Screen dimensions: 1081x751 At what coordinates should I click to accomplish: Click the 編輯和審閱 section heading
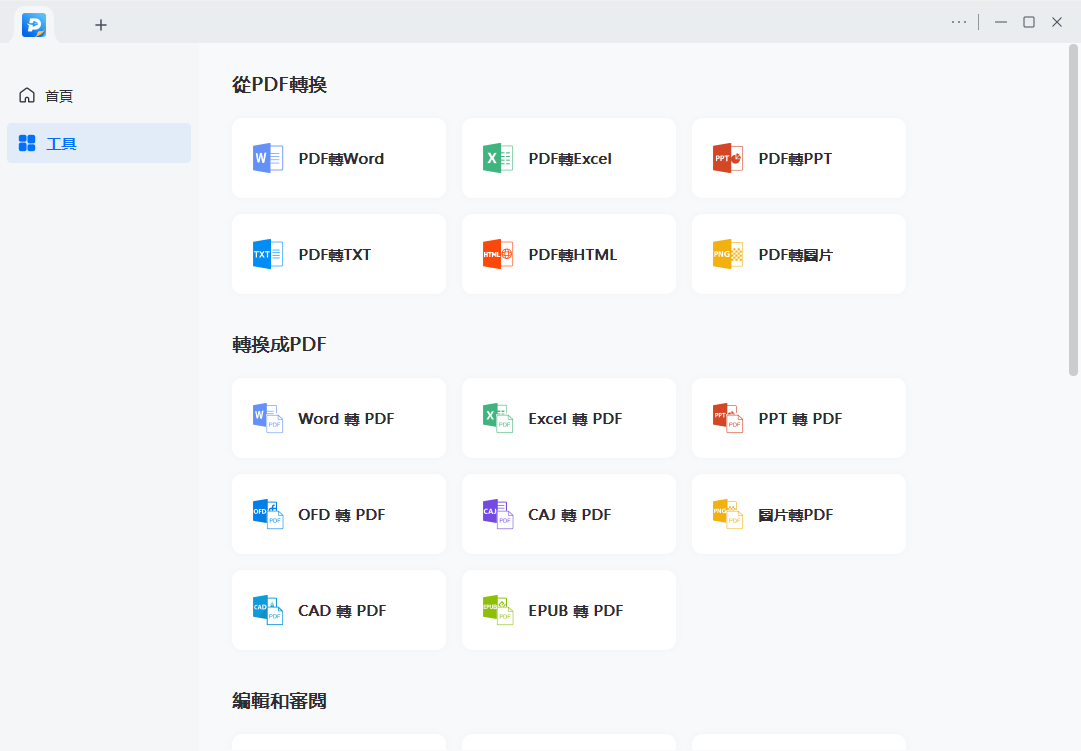[279, 701]
